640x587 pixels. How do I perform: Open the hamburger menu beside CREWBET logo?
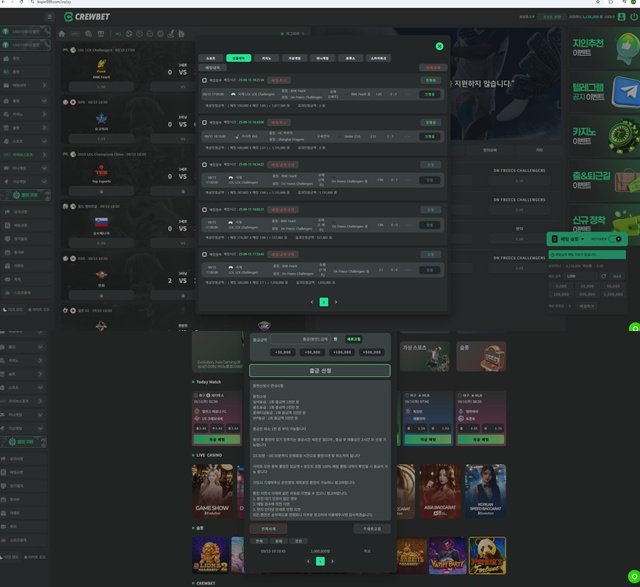point(50,17)
